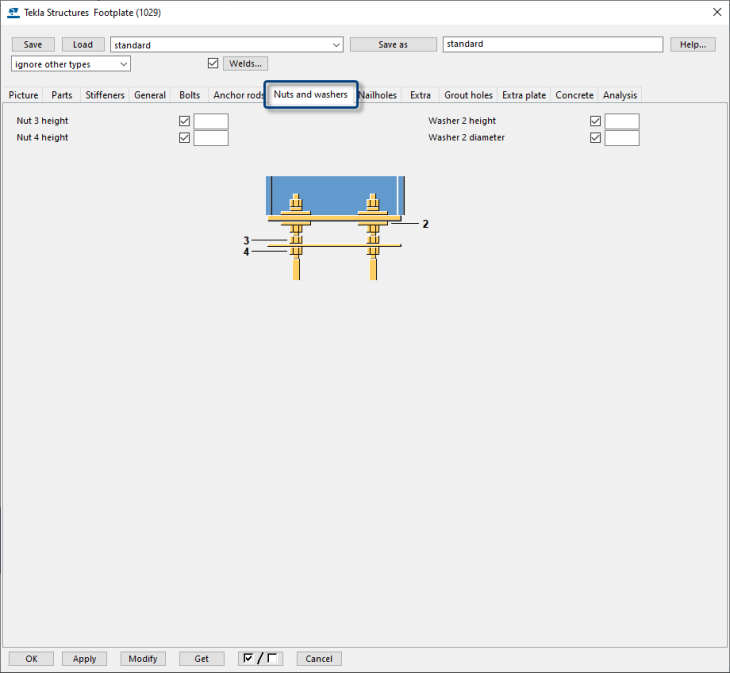
Task: Toggle the Nut 3 height checkbox
Action: [184, 121]
